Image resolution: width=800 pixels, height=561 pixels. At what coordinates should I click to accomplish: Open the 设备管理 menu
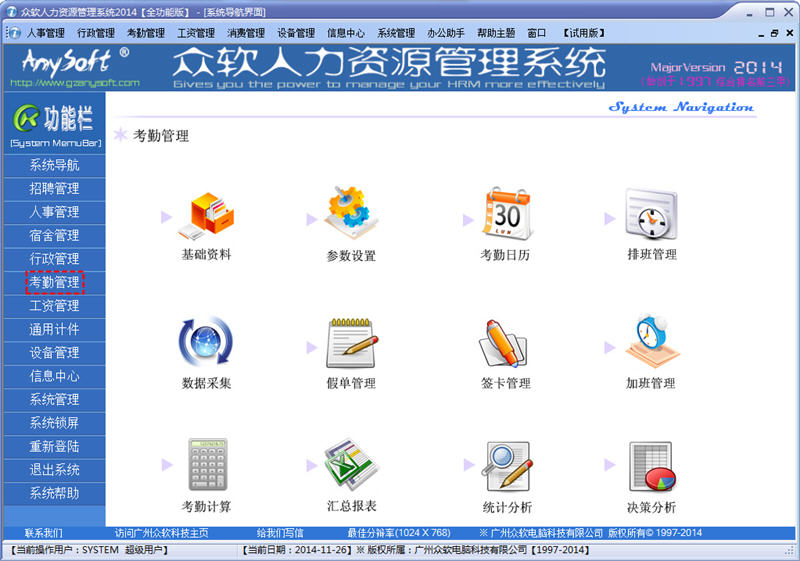point(296,33)
